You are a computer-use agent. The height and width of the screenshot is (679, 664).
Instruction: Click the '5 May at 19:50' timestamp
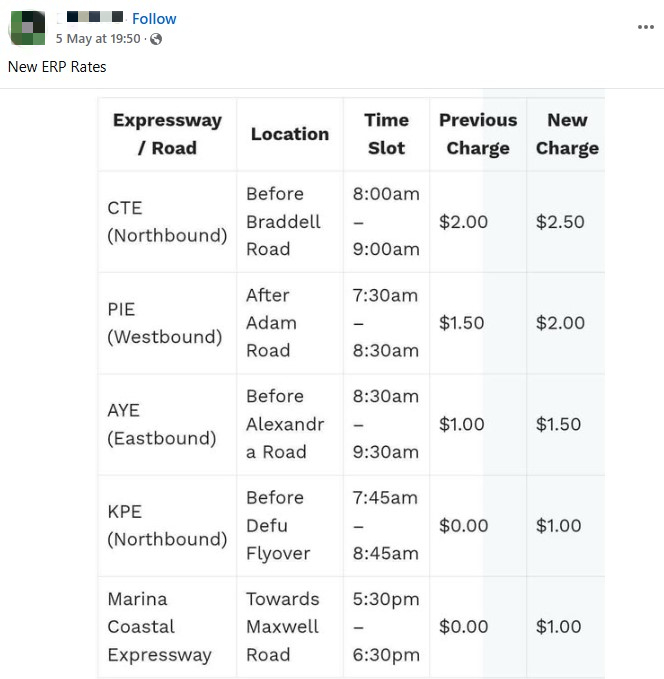click(98, 39)
